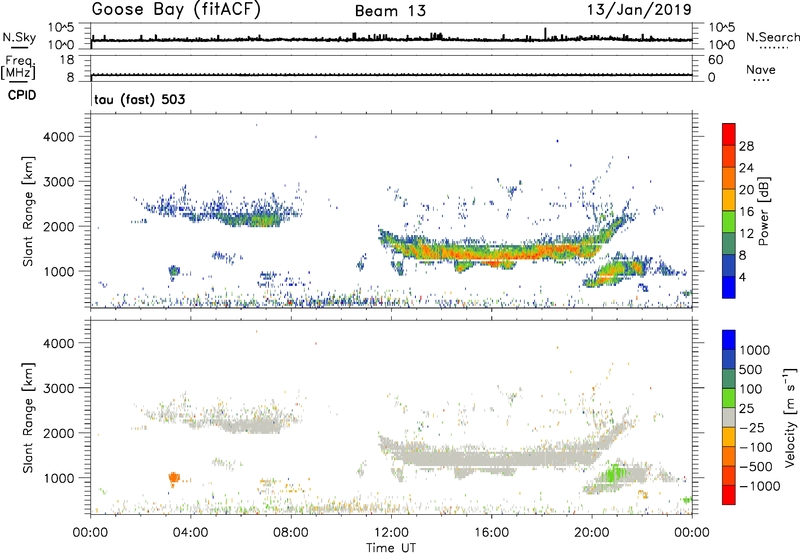
Task: Click the "4" label on Power colorbar
Action: [742, 277]
